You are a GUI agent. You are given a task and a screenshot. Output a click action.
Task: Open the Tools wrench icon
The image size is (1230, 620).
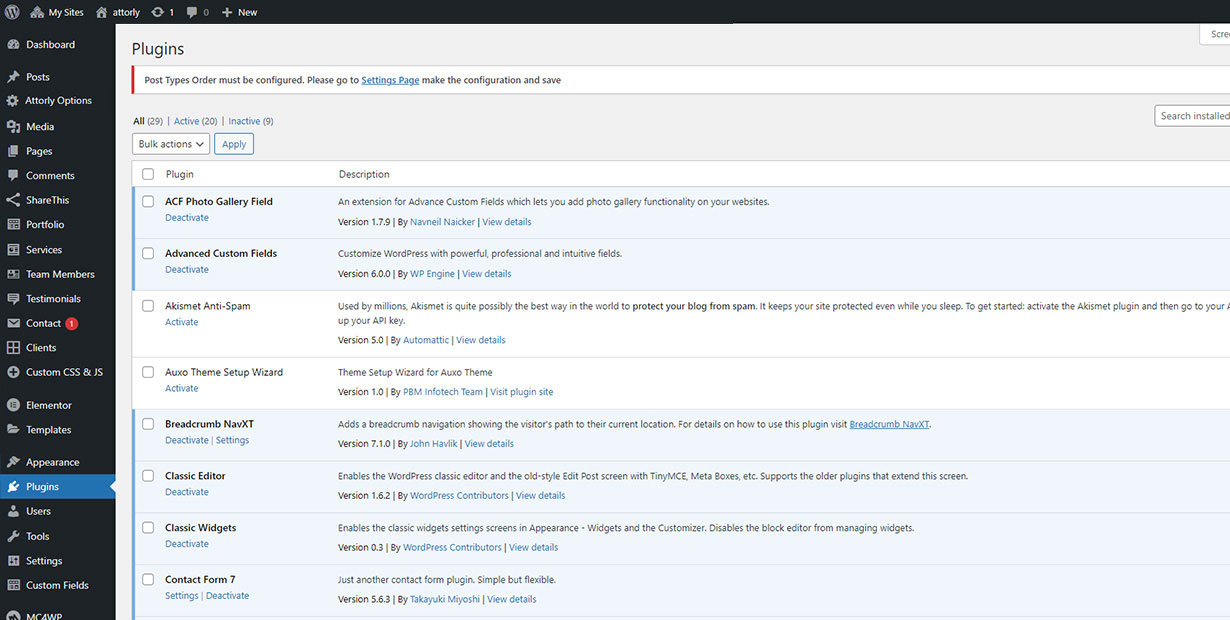[x=13, y=537]
